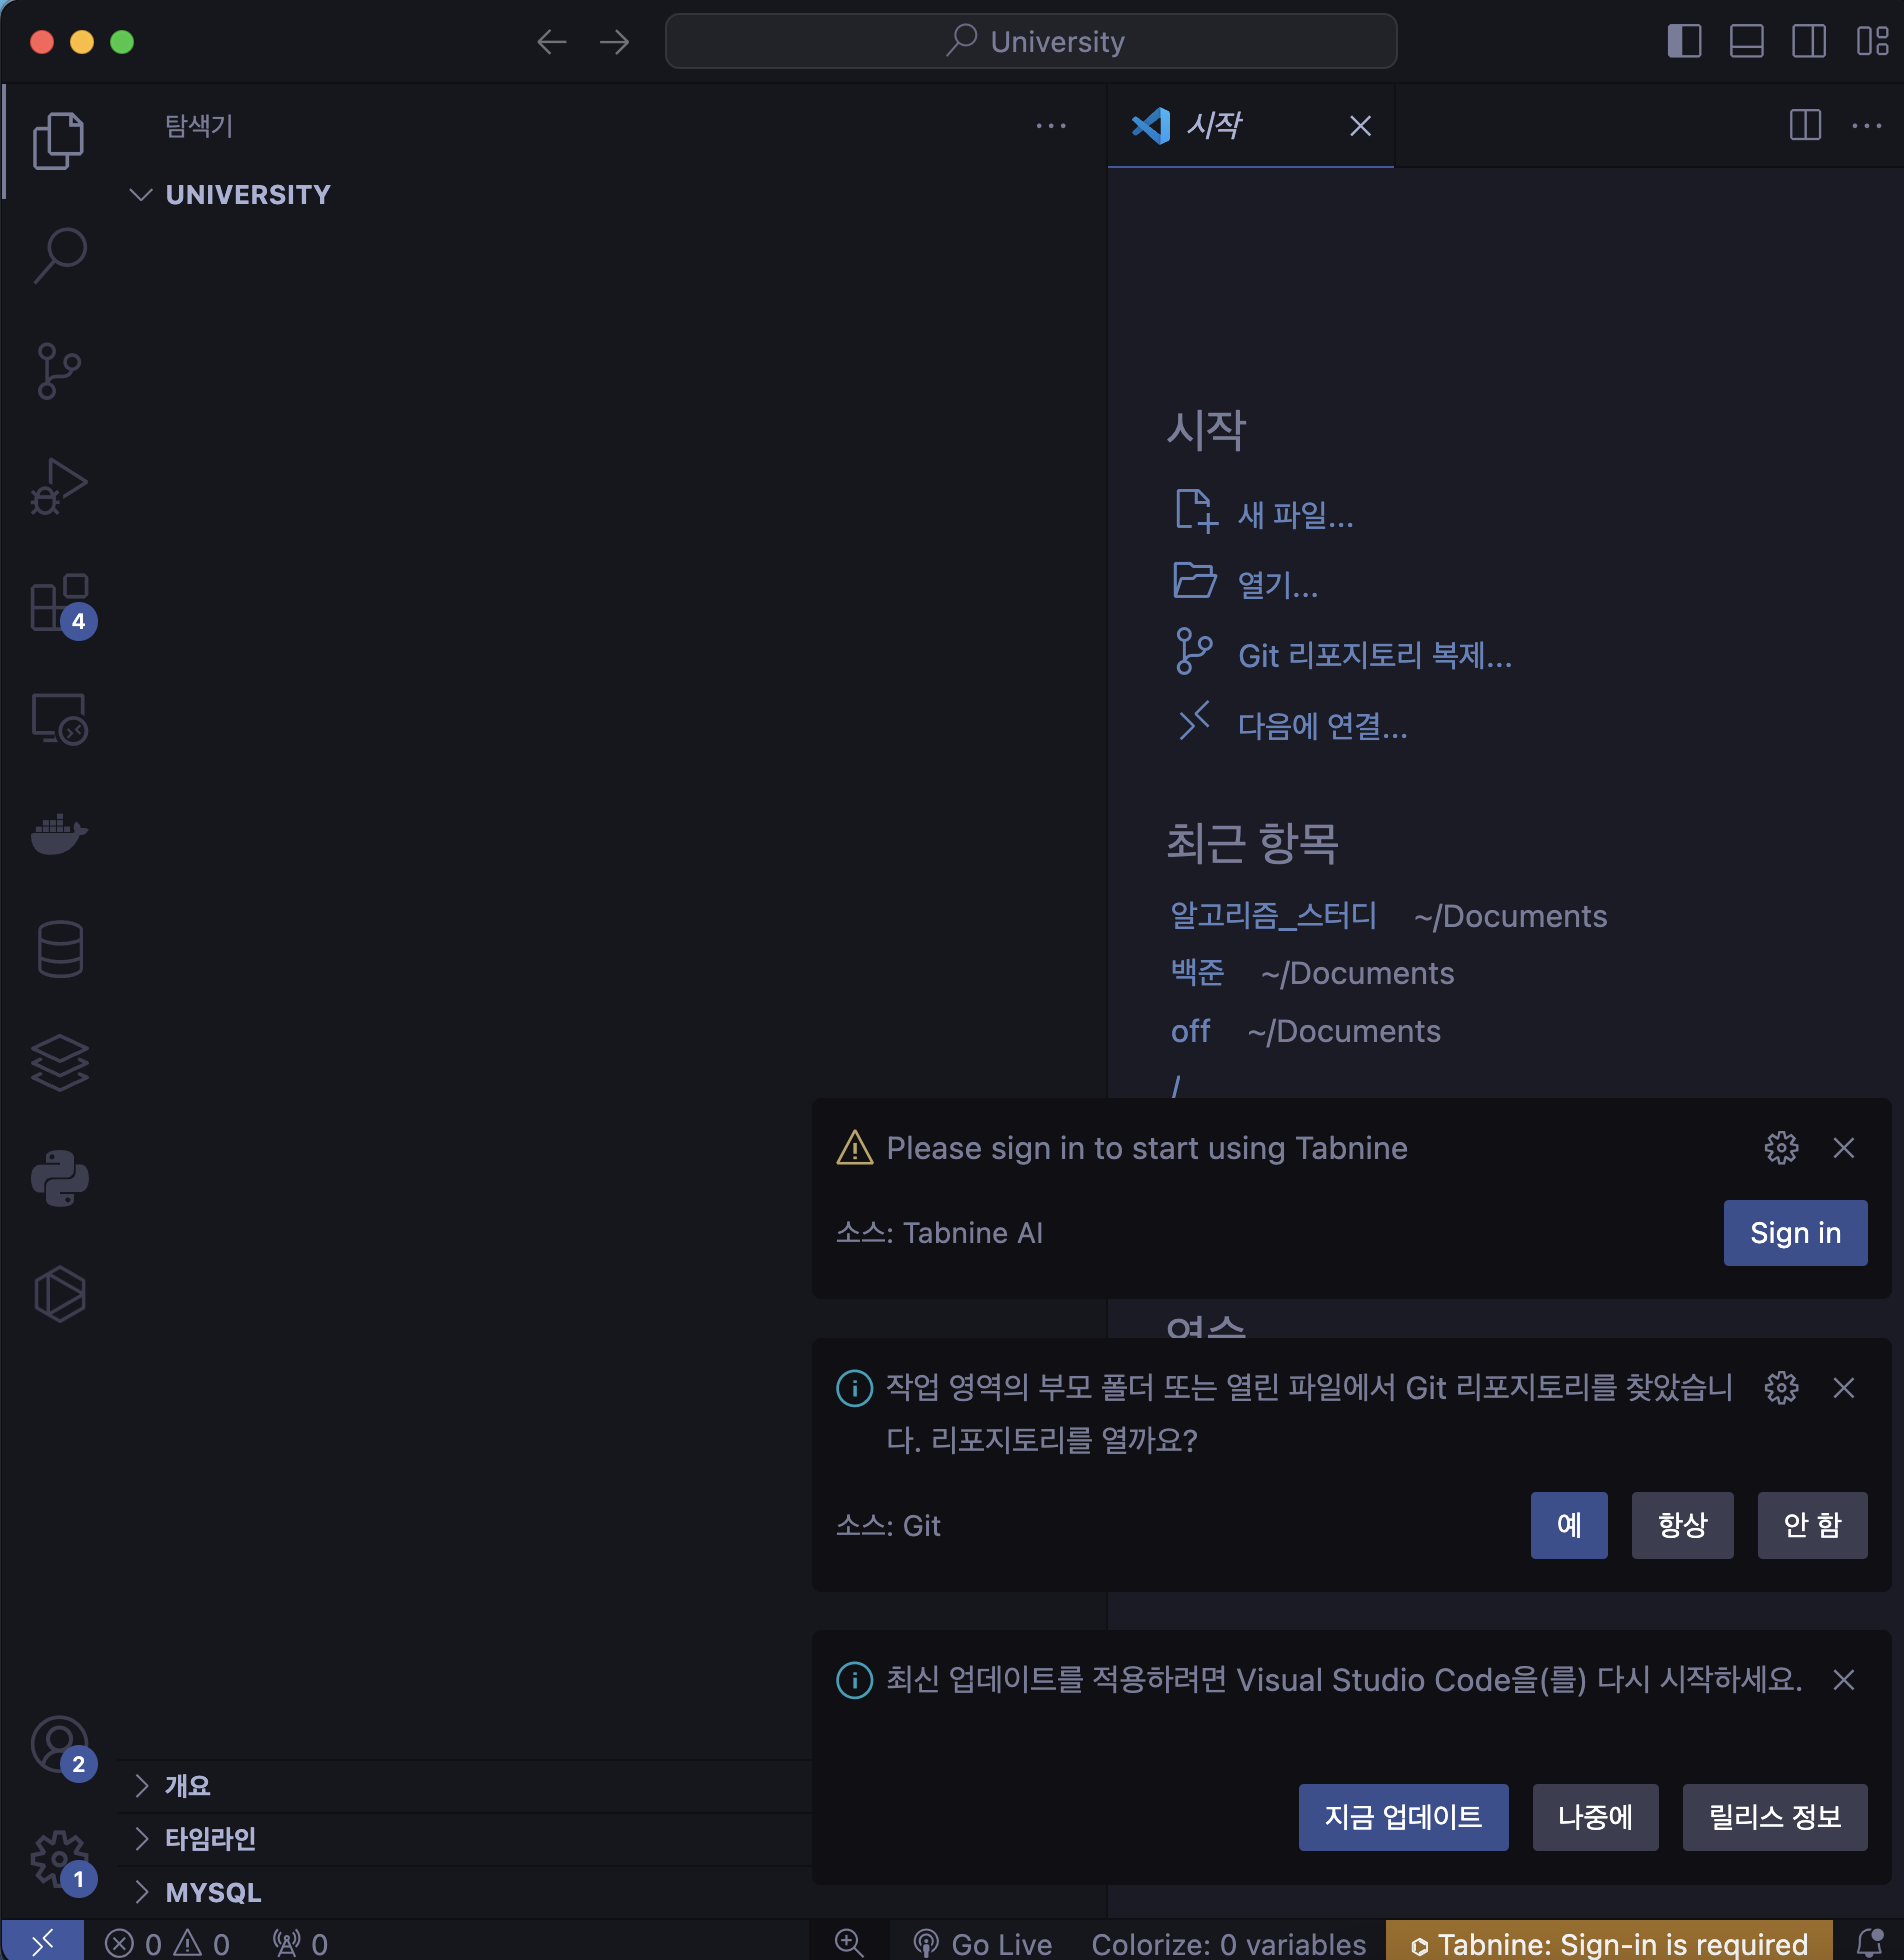Screen dimensions: 1904x1960
Task: Toggle primary side bar visibility
Action: point(1684,42)
